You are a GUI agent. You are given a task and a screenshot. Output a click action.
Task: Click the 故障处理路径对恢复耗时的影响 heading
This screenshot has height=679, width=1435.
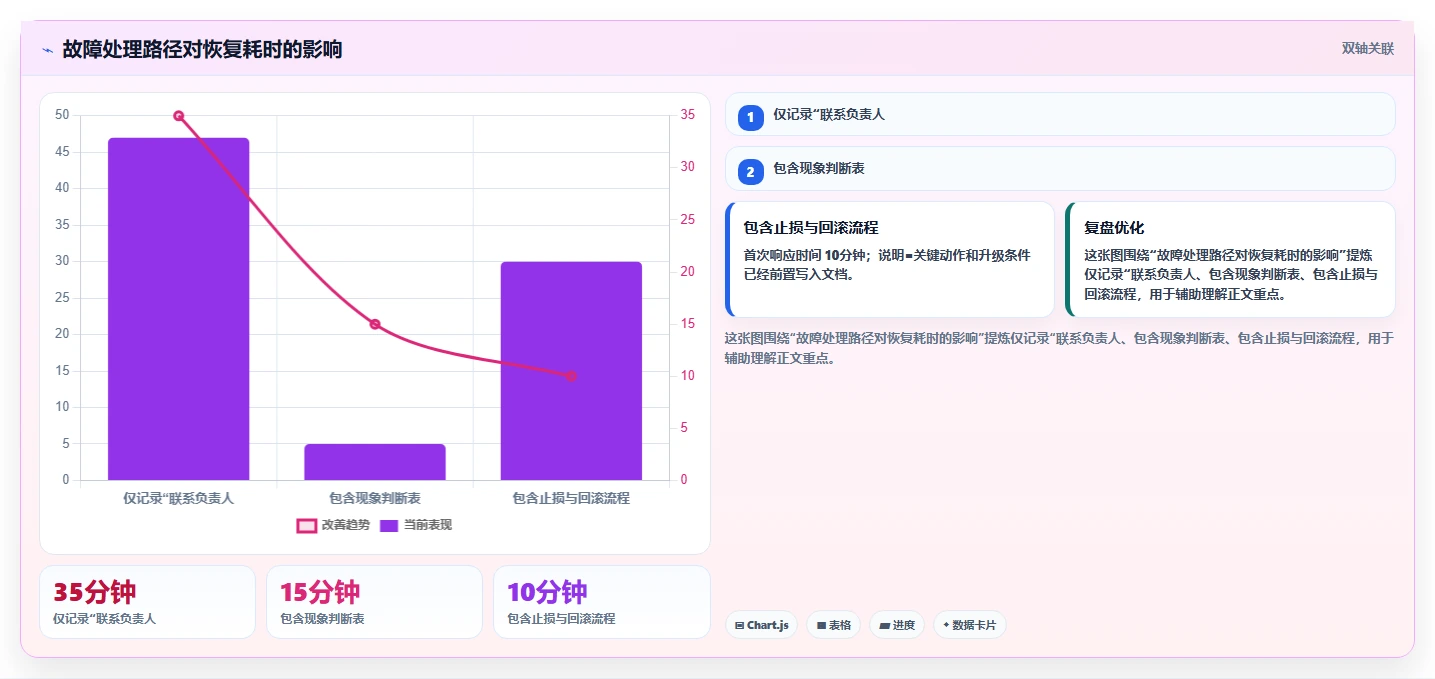tap(202, 49)
